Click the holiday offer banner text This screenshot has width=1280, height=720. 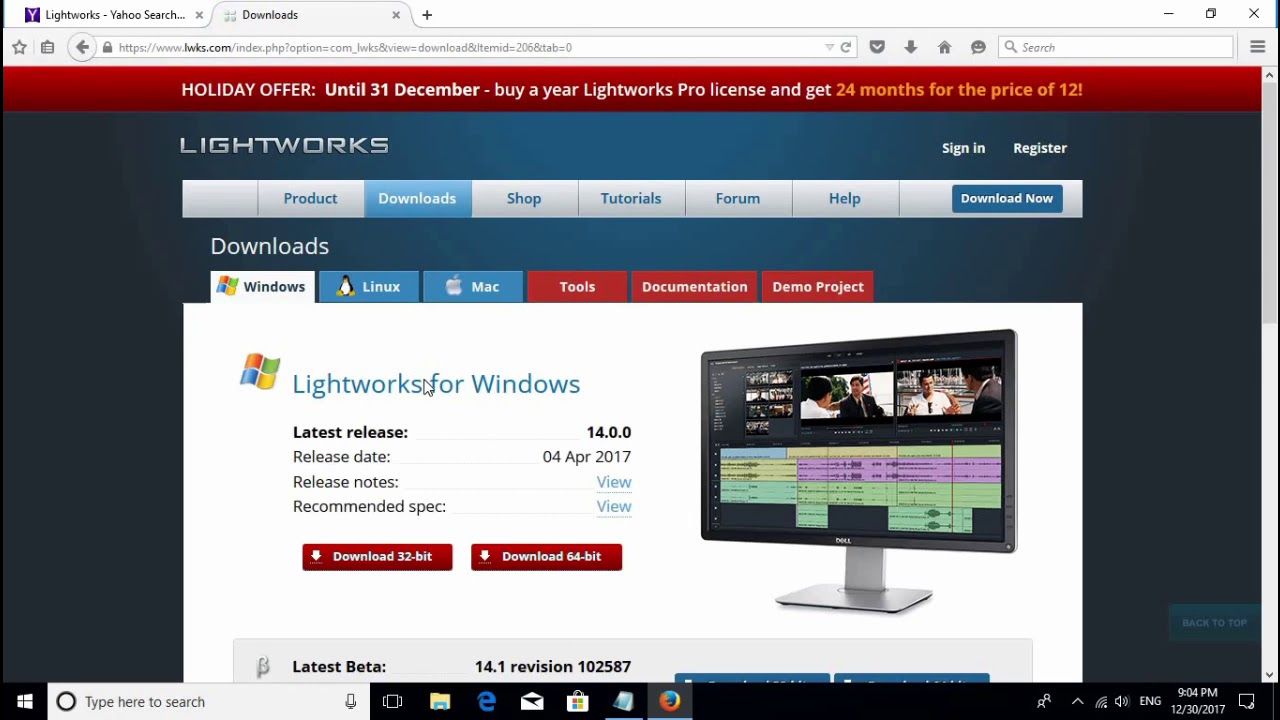coord(632,89)
